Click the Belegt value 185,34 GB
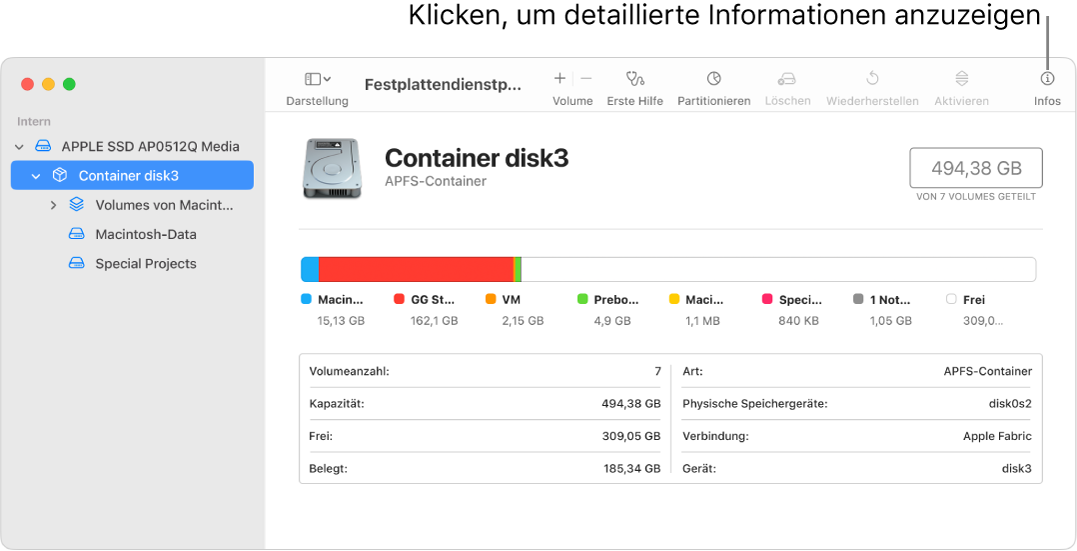The height and width of the screenshot is (551, 1077). coord(631,469)
